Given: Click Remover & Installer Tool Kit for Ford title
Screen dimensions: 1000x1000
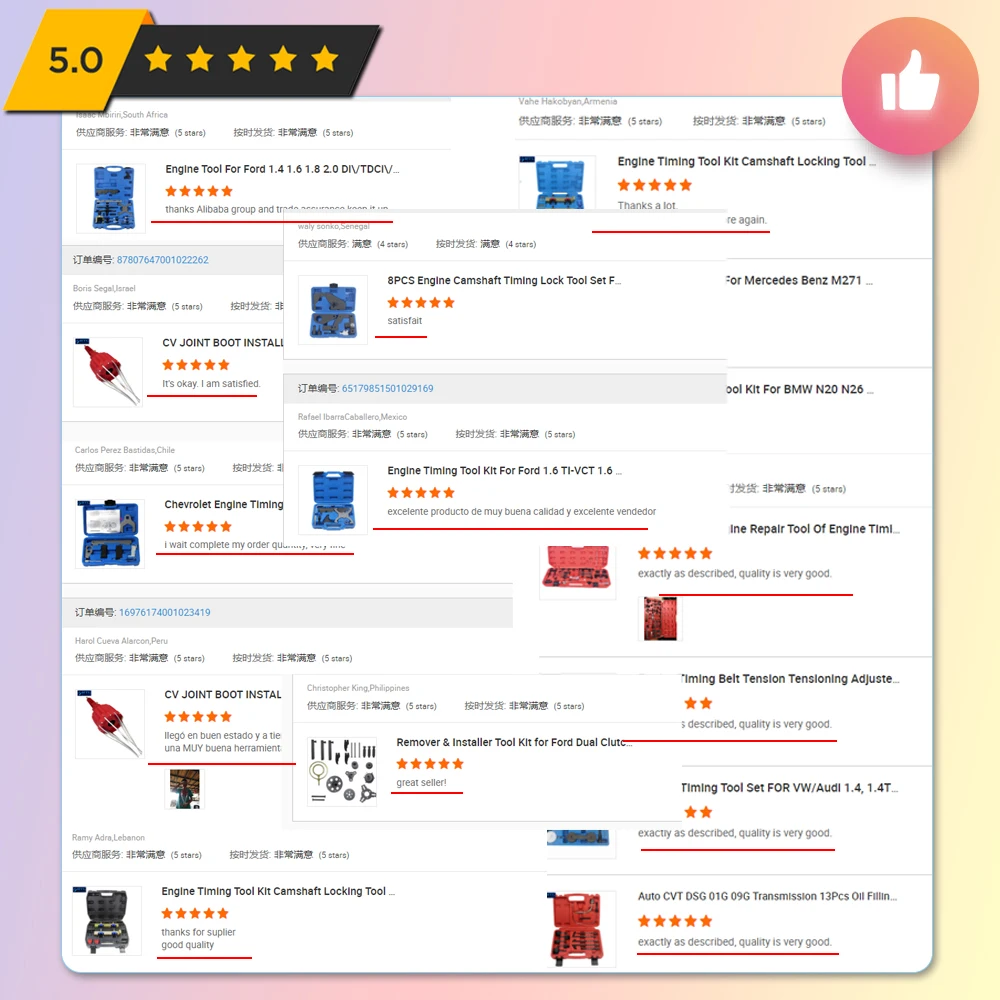Looking at the screenshot, I should [x=513, y=742].
